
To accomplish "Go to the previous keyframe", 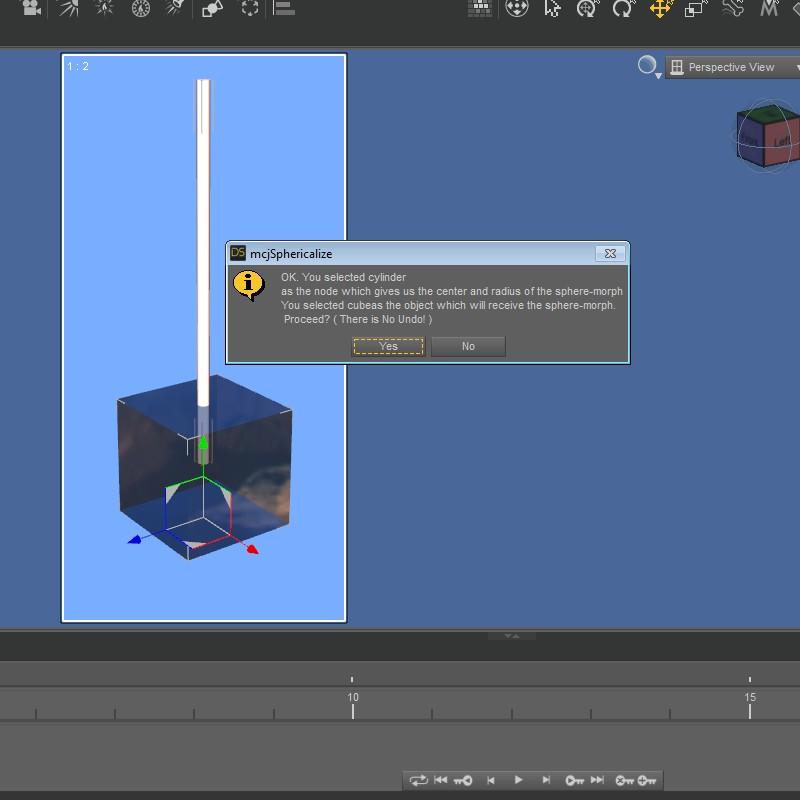I will click(463, 780).
